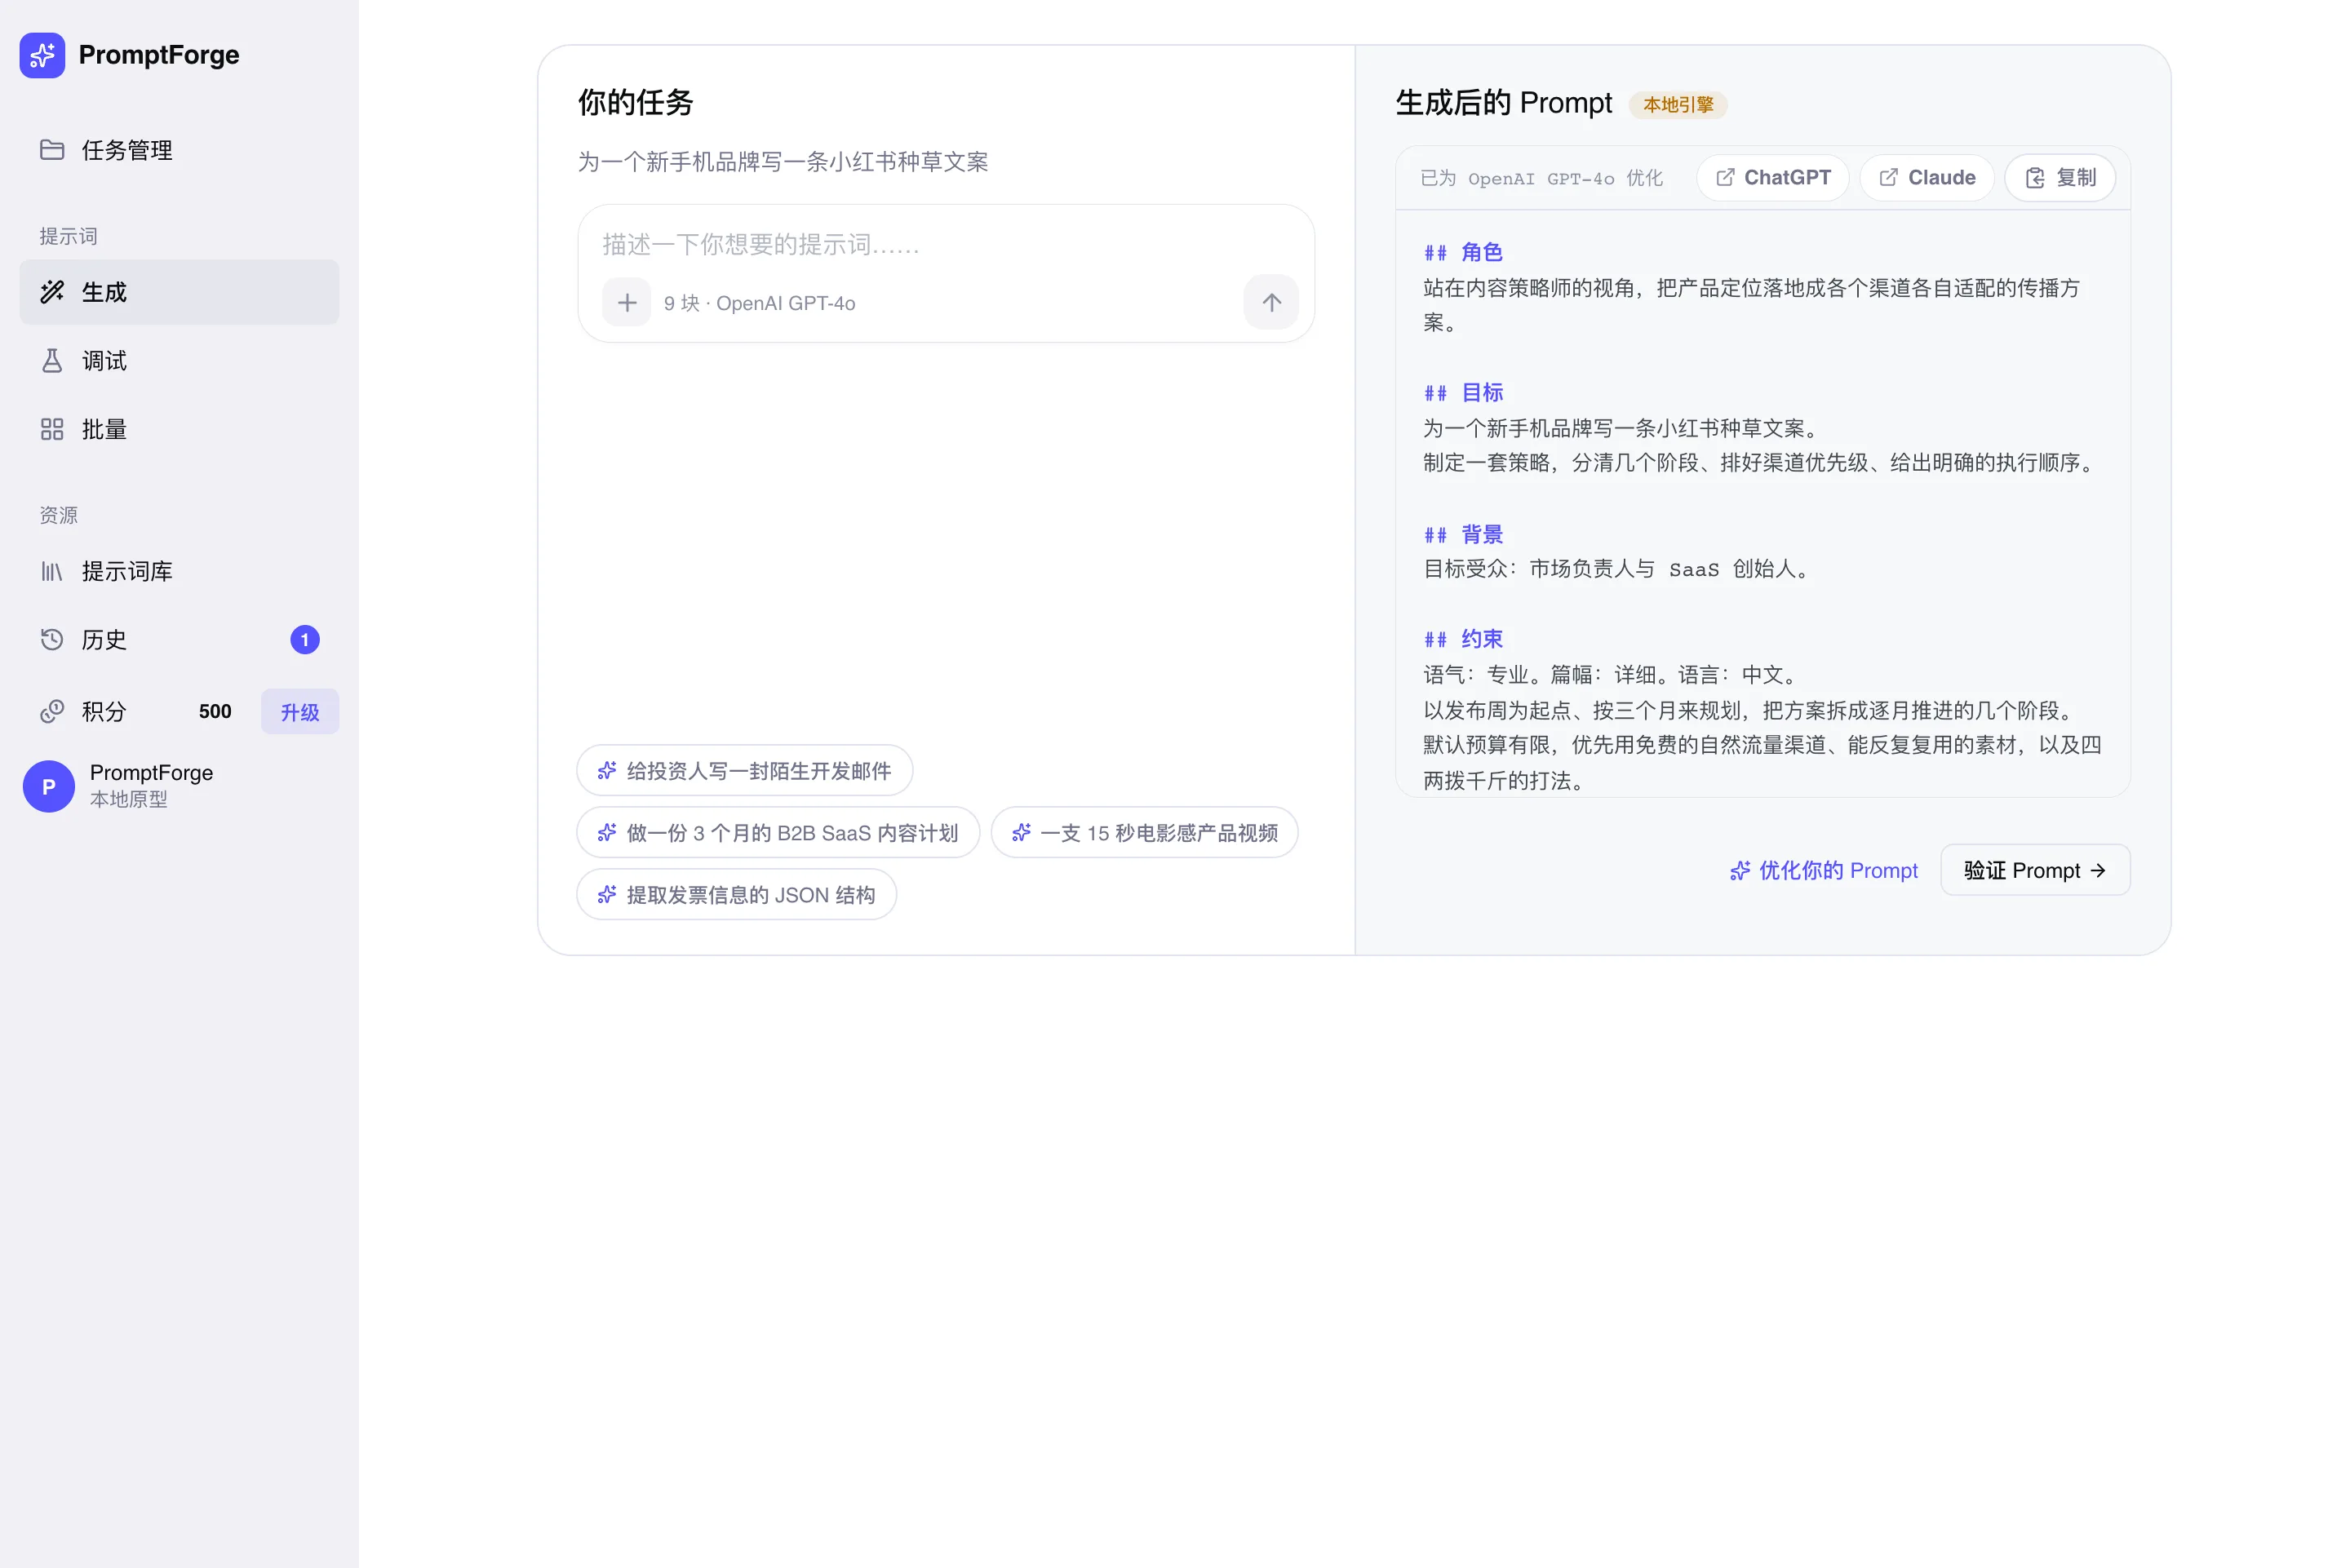Click the 优化你的 Prompt link
Screen dimensions: 2350x1568
pyautogui.click(x=1824, y=871)
